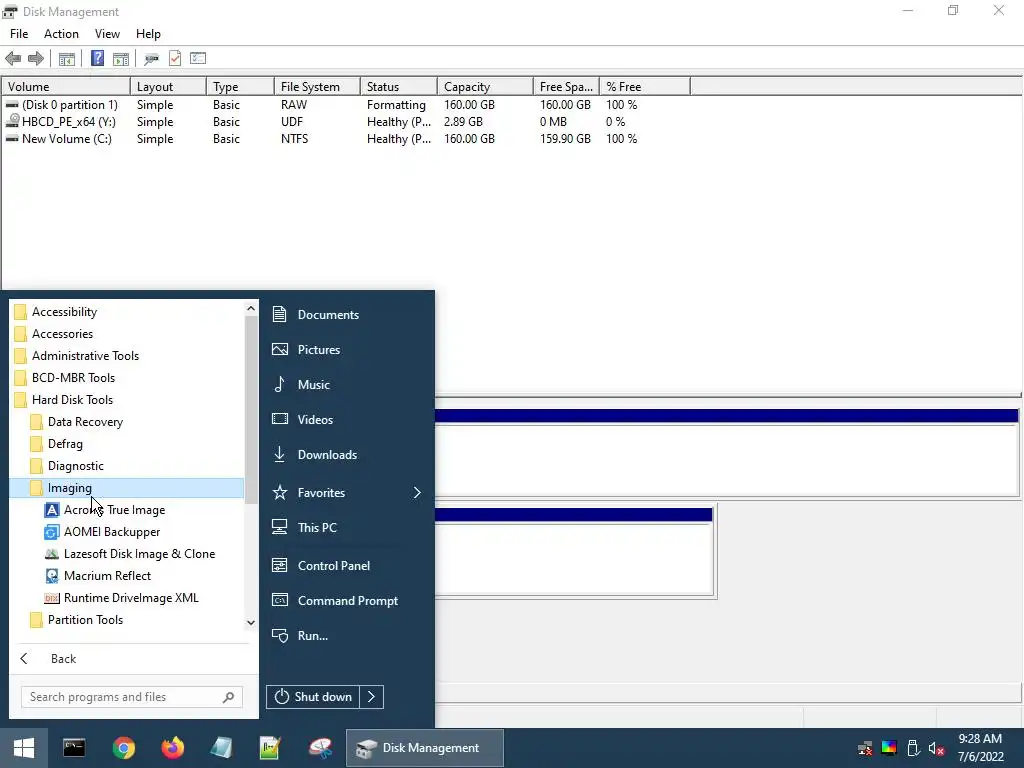Click the network disconnected tray icon

coord(865,748)
